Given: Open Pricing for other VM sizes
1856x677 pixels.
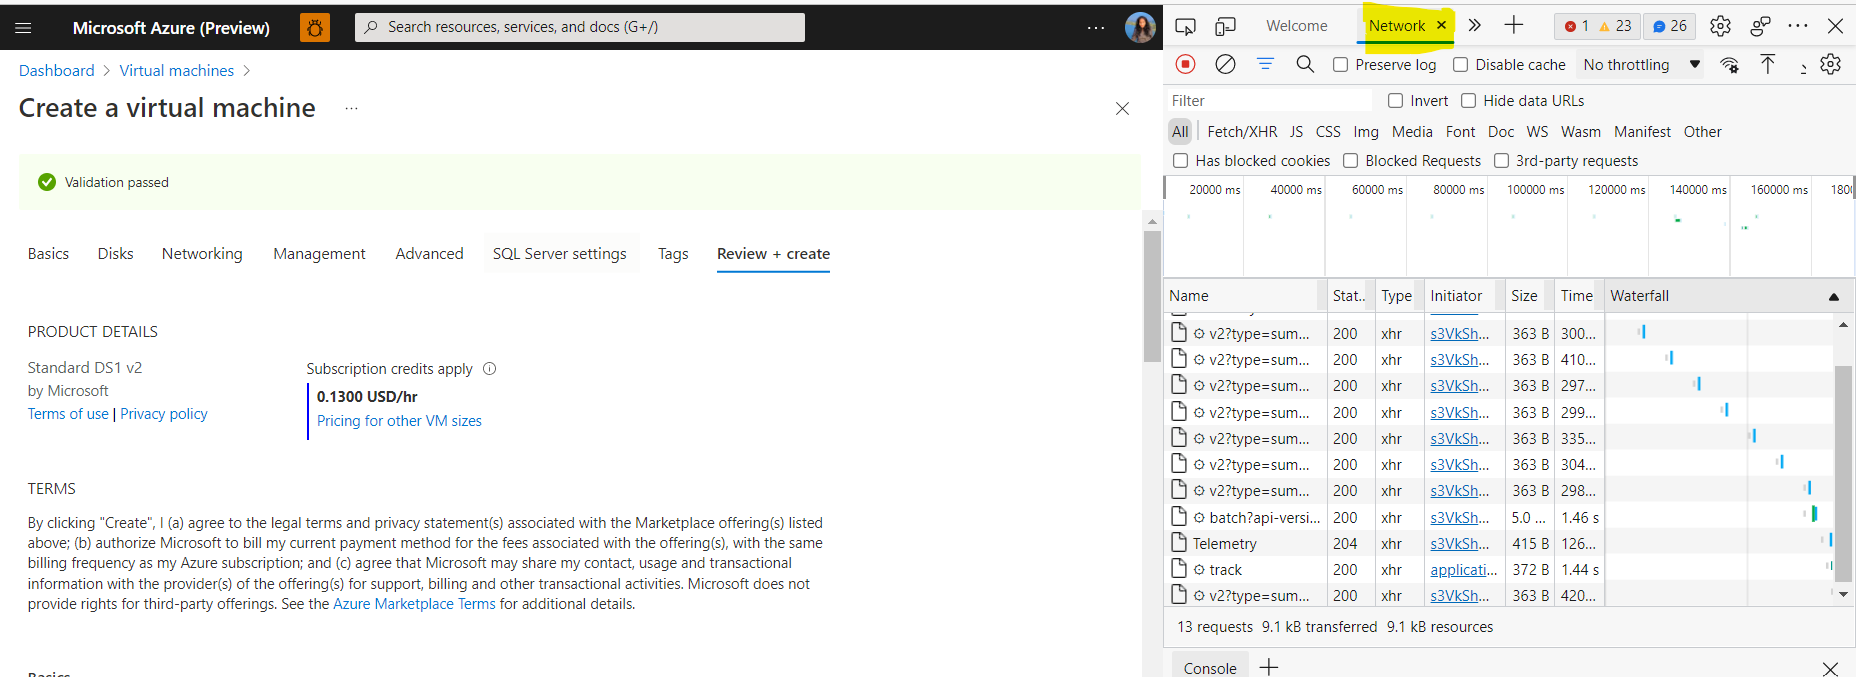Looking at the screenshot, I should pyautogui.click(x=399, y=421).
